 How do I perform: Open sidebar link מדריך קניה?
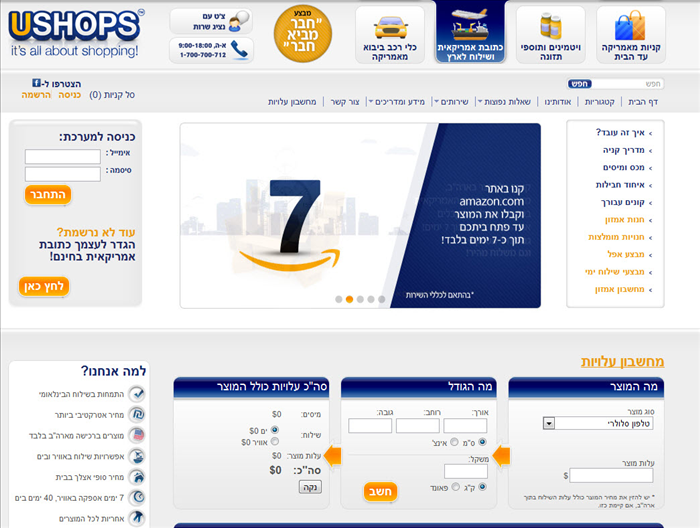click(x=623, y=150)
